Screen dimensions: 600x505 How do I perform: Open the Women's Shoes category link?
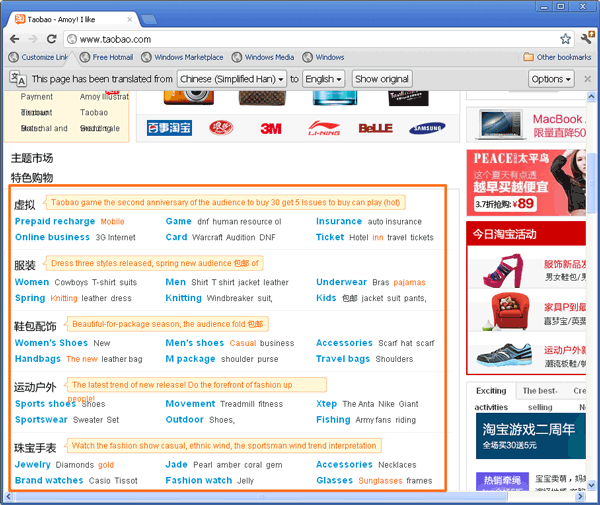tap(51, 343)
